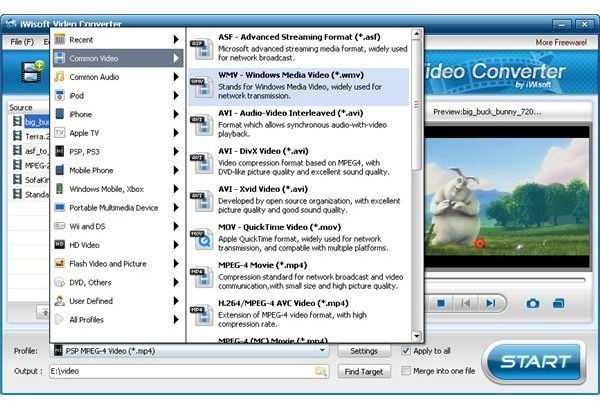Open the More Freeware! link
The image size is (600, 402).
click(561, 42)
